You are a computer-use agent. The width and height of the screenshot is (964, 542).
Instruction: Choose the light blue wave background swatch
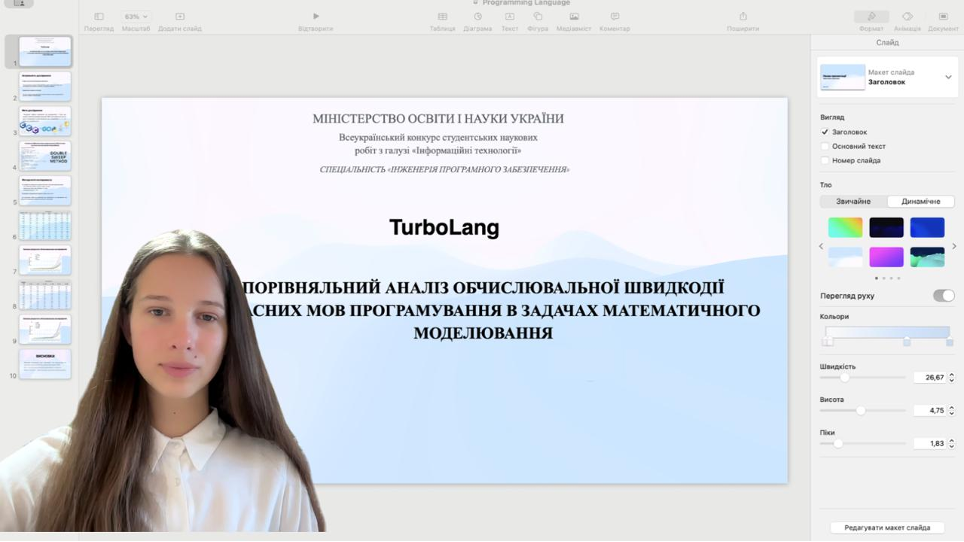click(845, 257)
